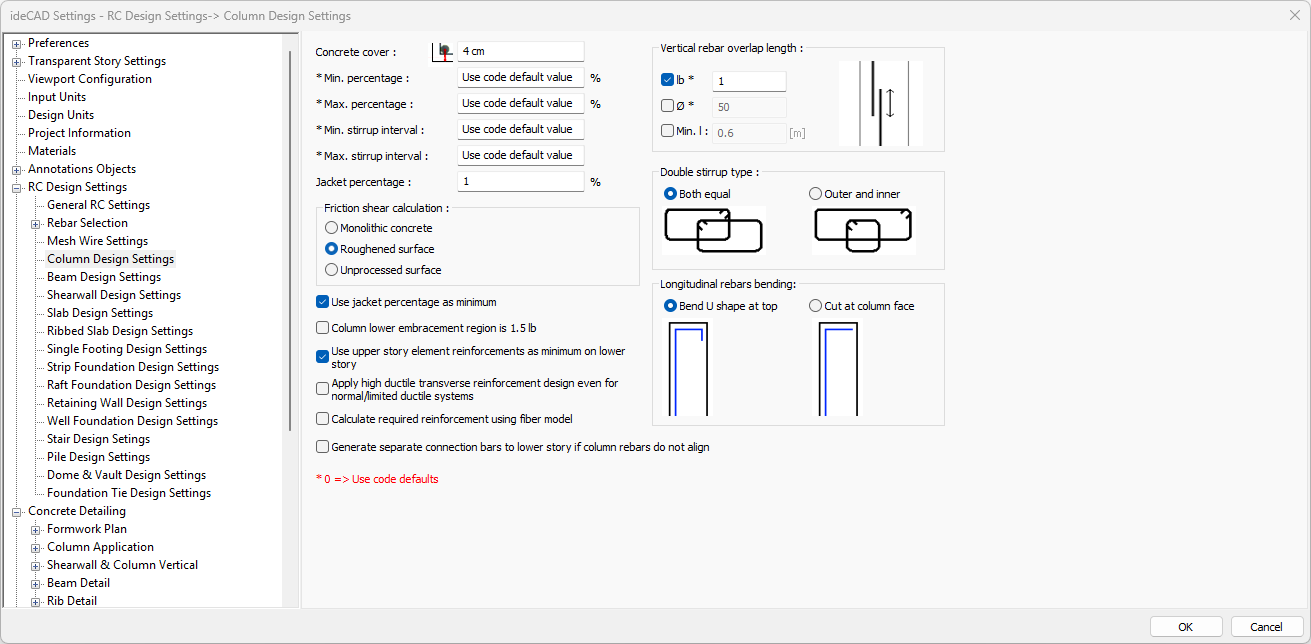1311x644 pixels.
Task: Expand the Preferences tree node
Action: pos(17,44)
